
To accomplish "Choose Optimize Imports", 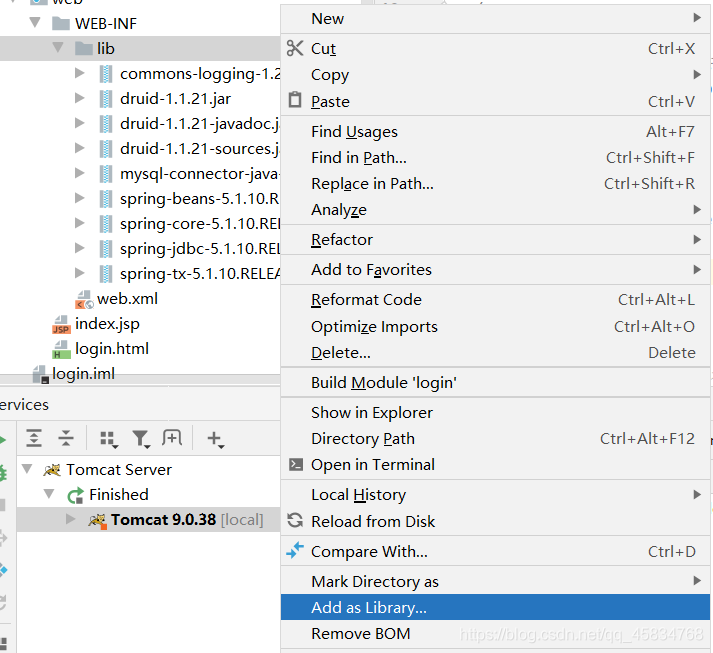I will [x=495, y=326].
